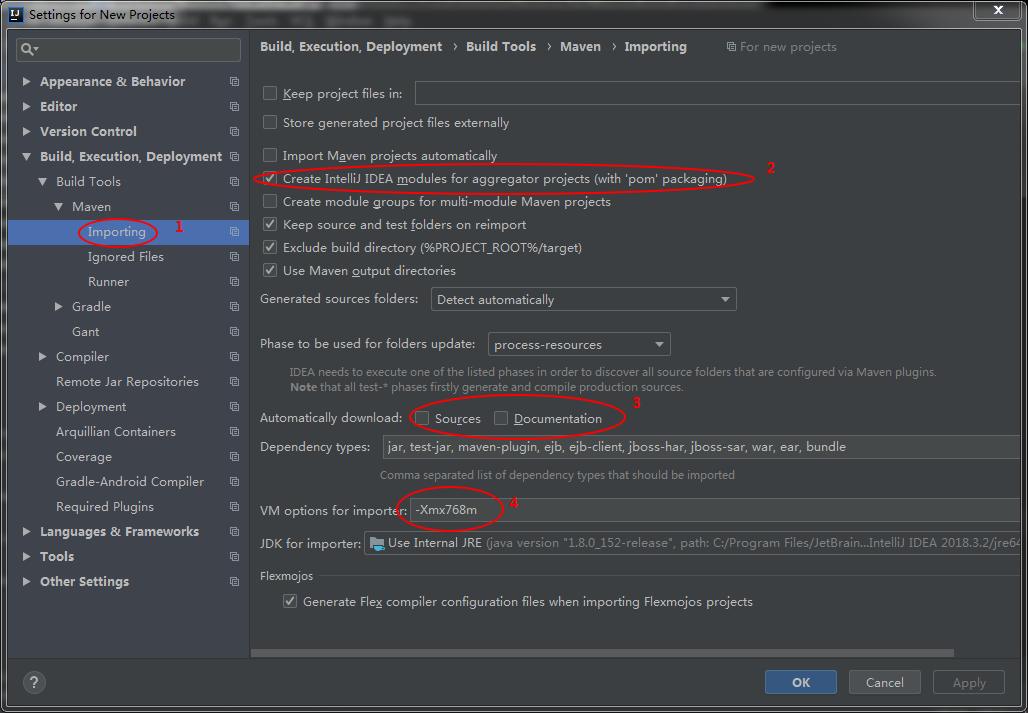
Task: Click project-level icon beside Importing row
Action: (x=234, y=231)
